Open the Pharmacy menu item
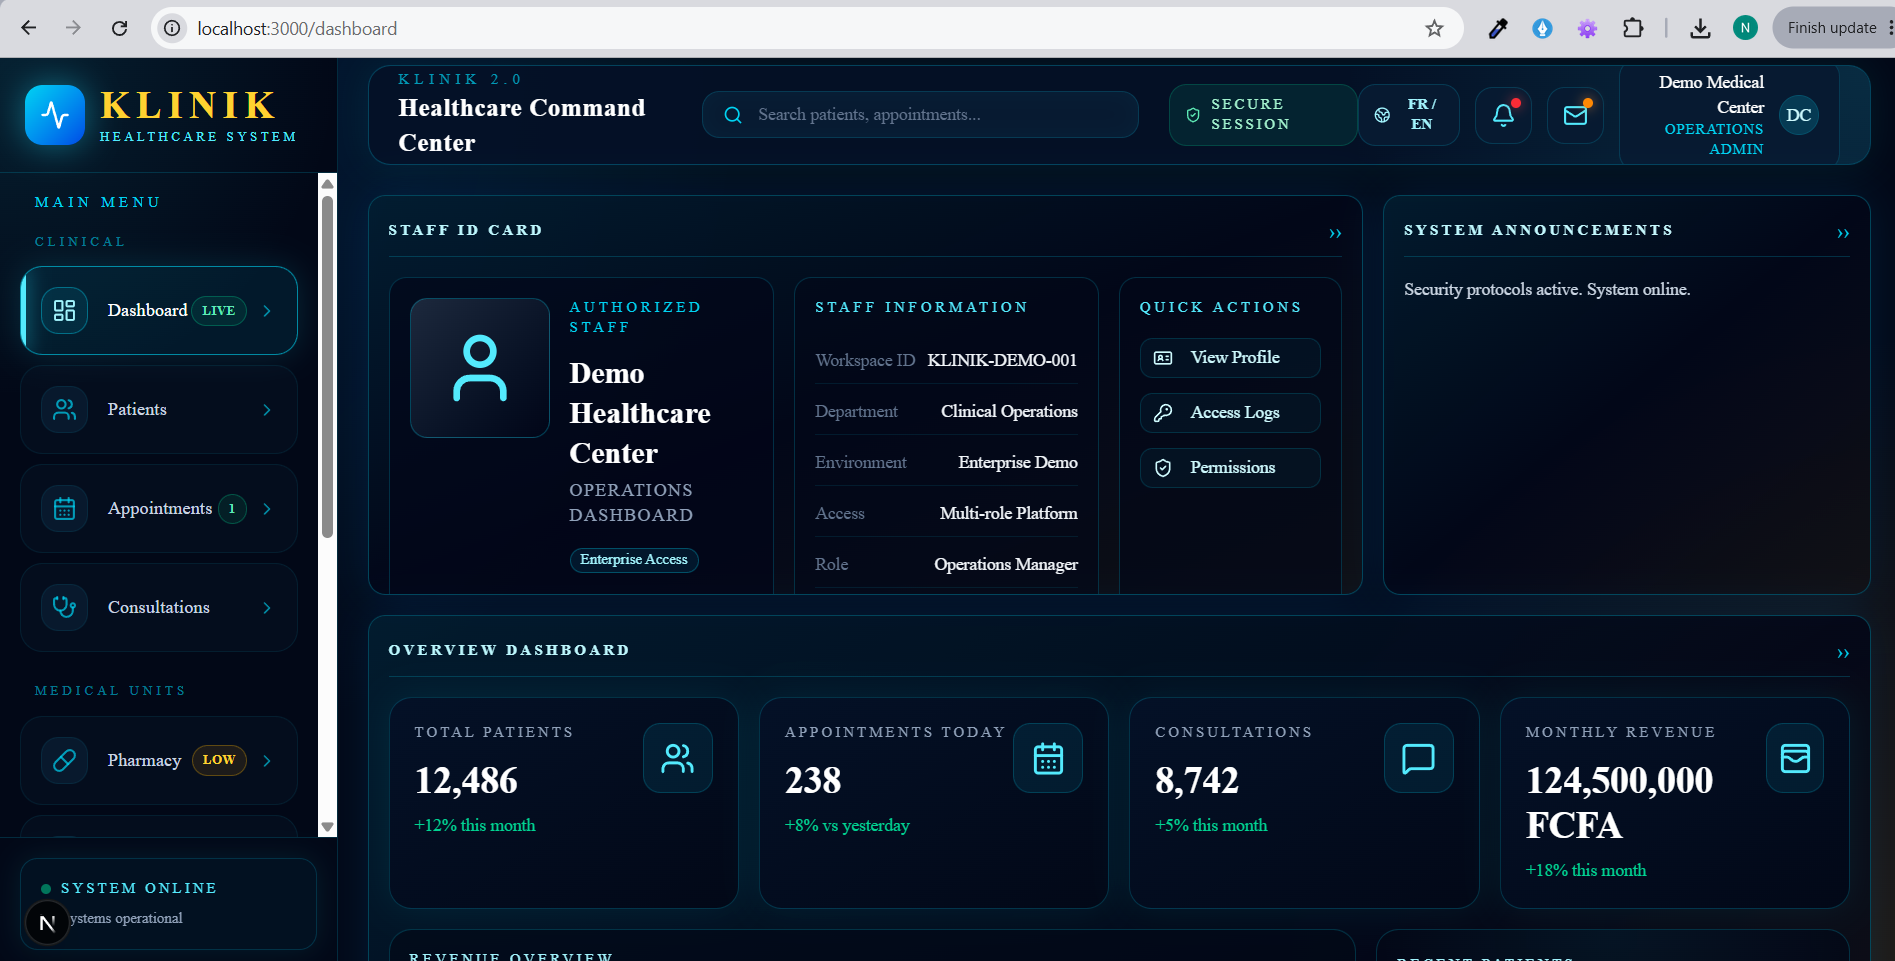Screen dimensions: 1895x961 [159, 760]
